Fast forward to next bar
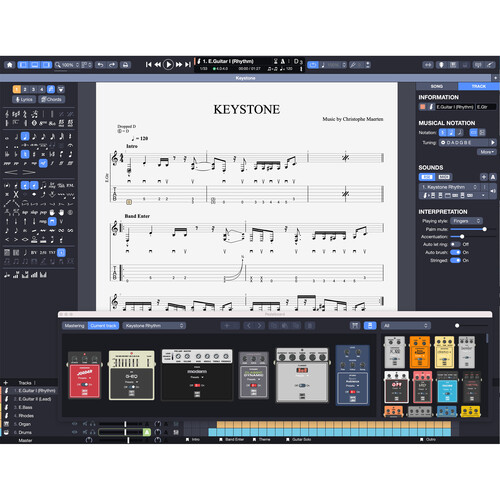The image size is (500, 500). pyautogui.click(x=179, y=65)
